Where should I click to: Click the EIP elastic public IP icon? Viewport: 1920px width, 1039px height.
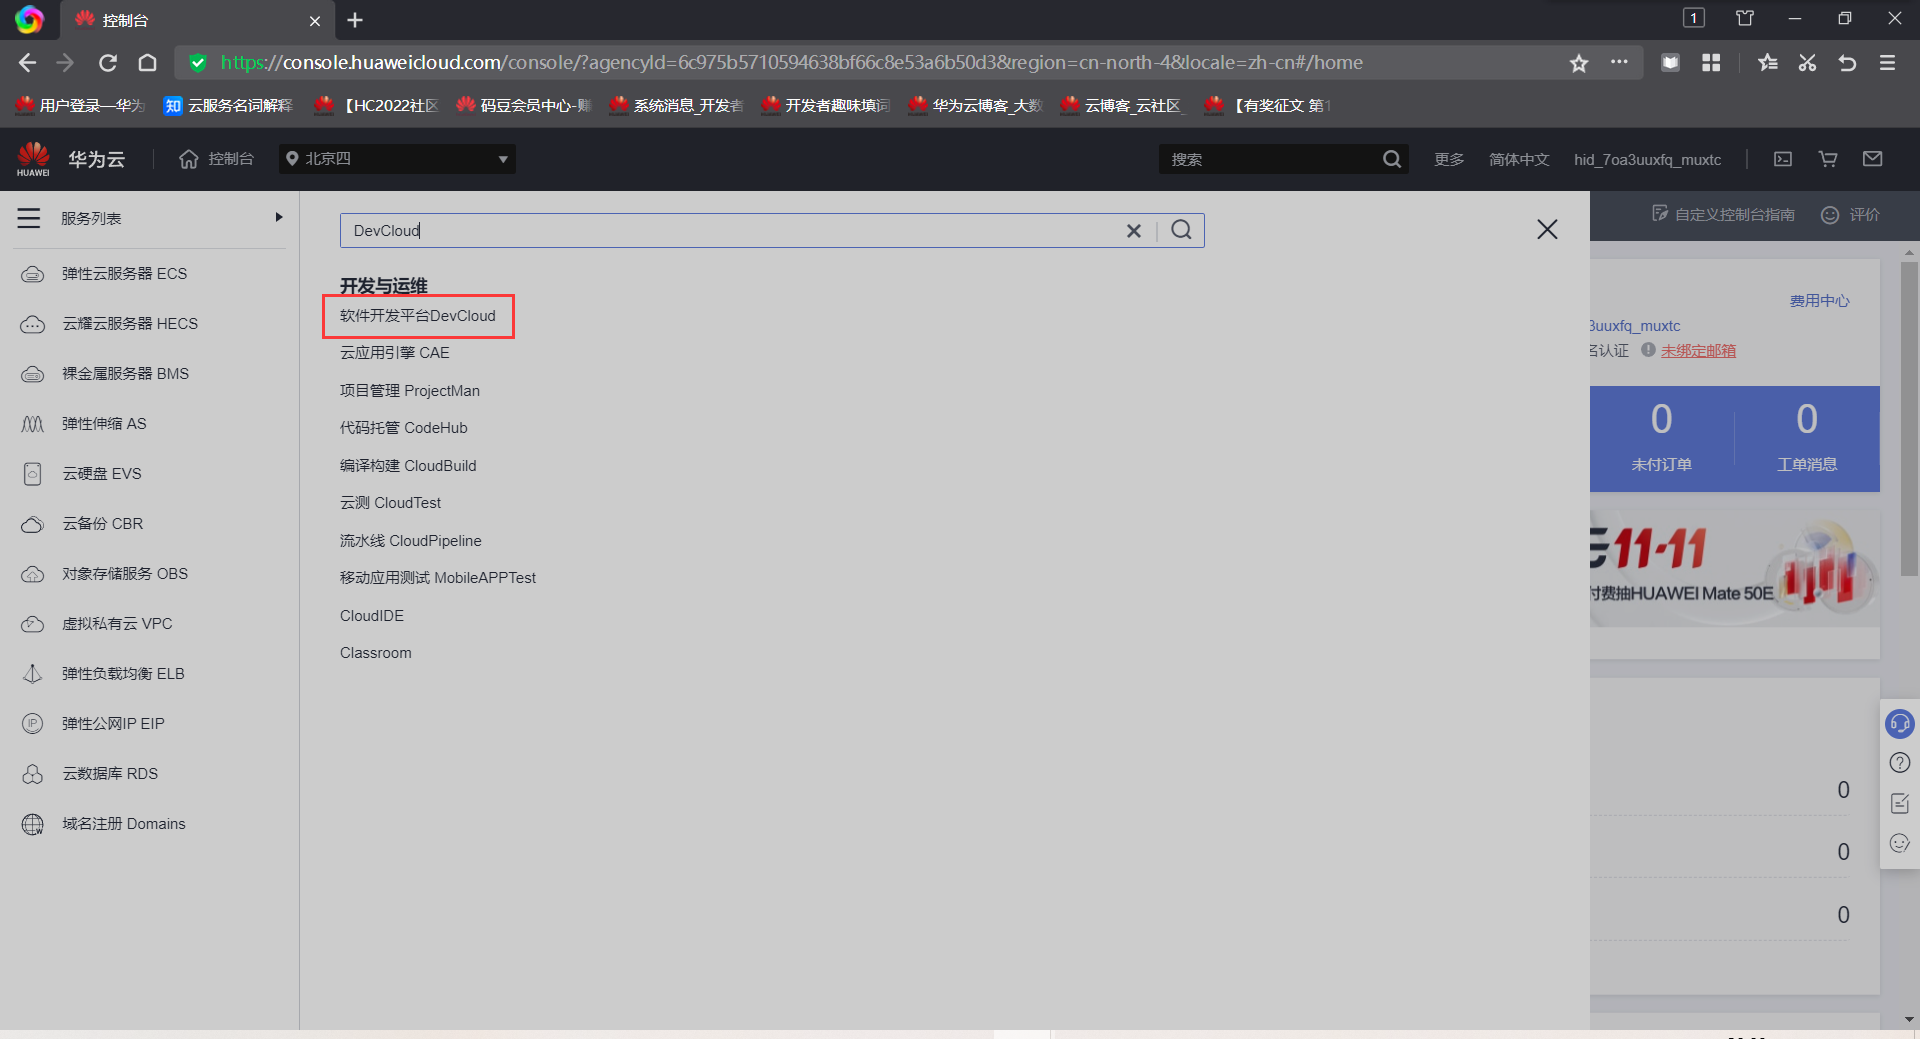tap(33, 724)
